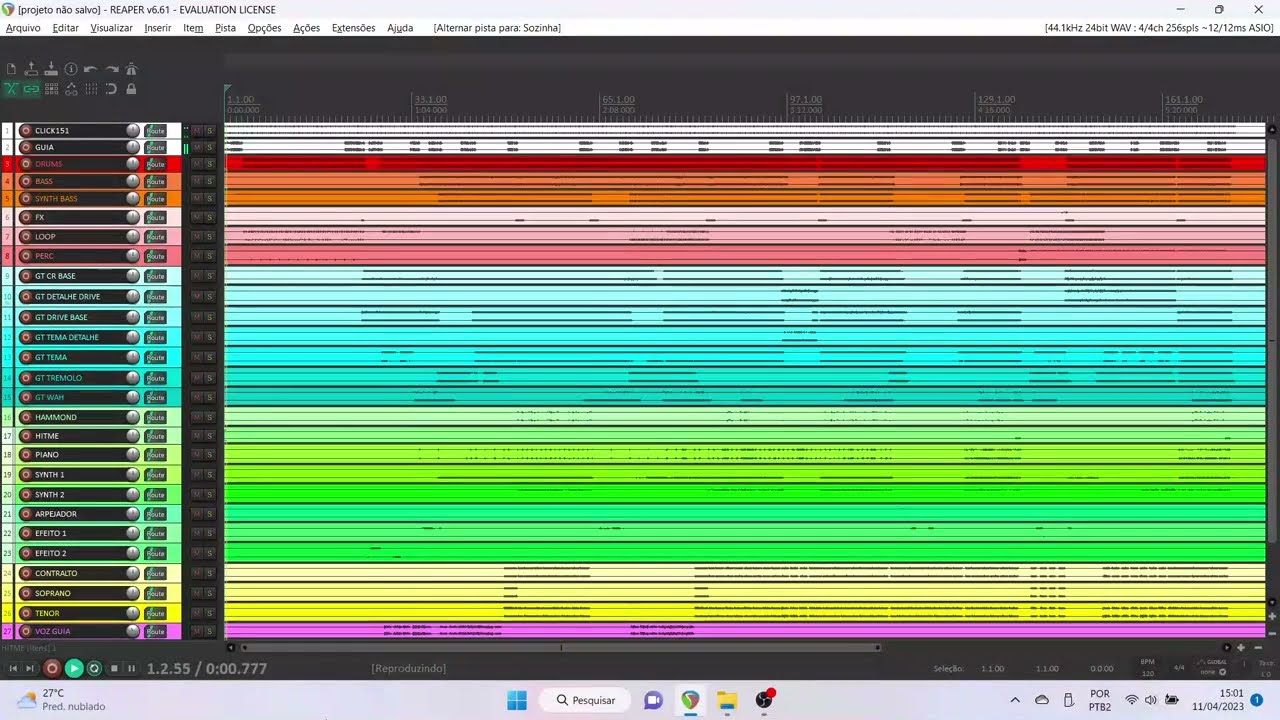Click the audio device info text

(1159, 28)
